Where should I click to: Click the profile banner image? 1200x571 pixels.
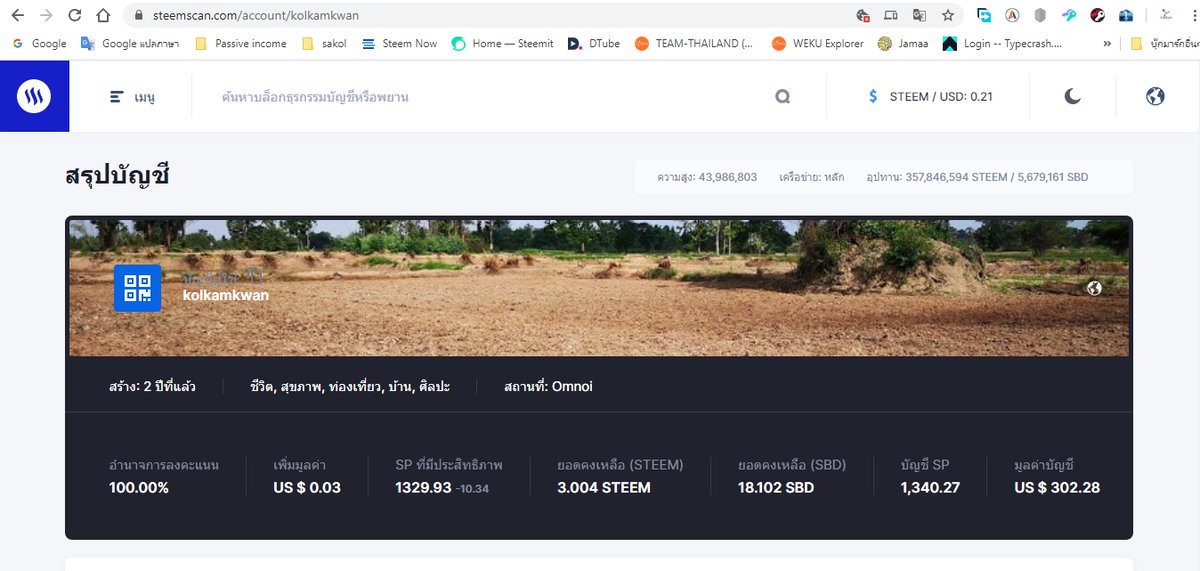tap(599, 288)
